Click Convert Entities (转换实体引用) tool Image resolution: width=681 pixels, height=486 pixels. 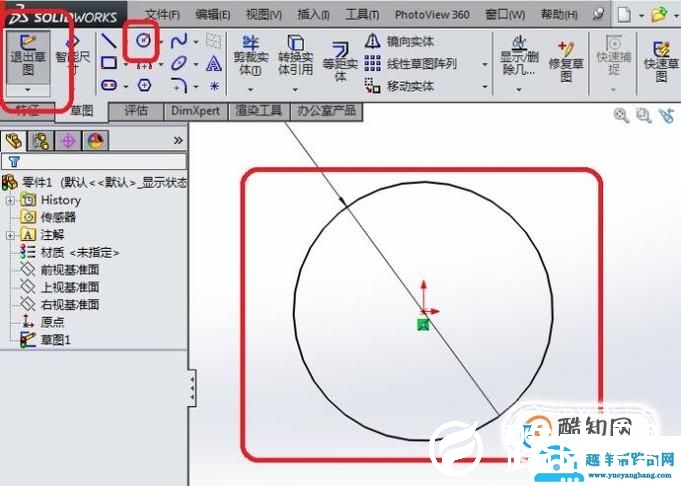click(295, 56)
